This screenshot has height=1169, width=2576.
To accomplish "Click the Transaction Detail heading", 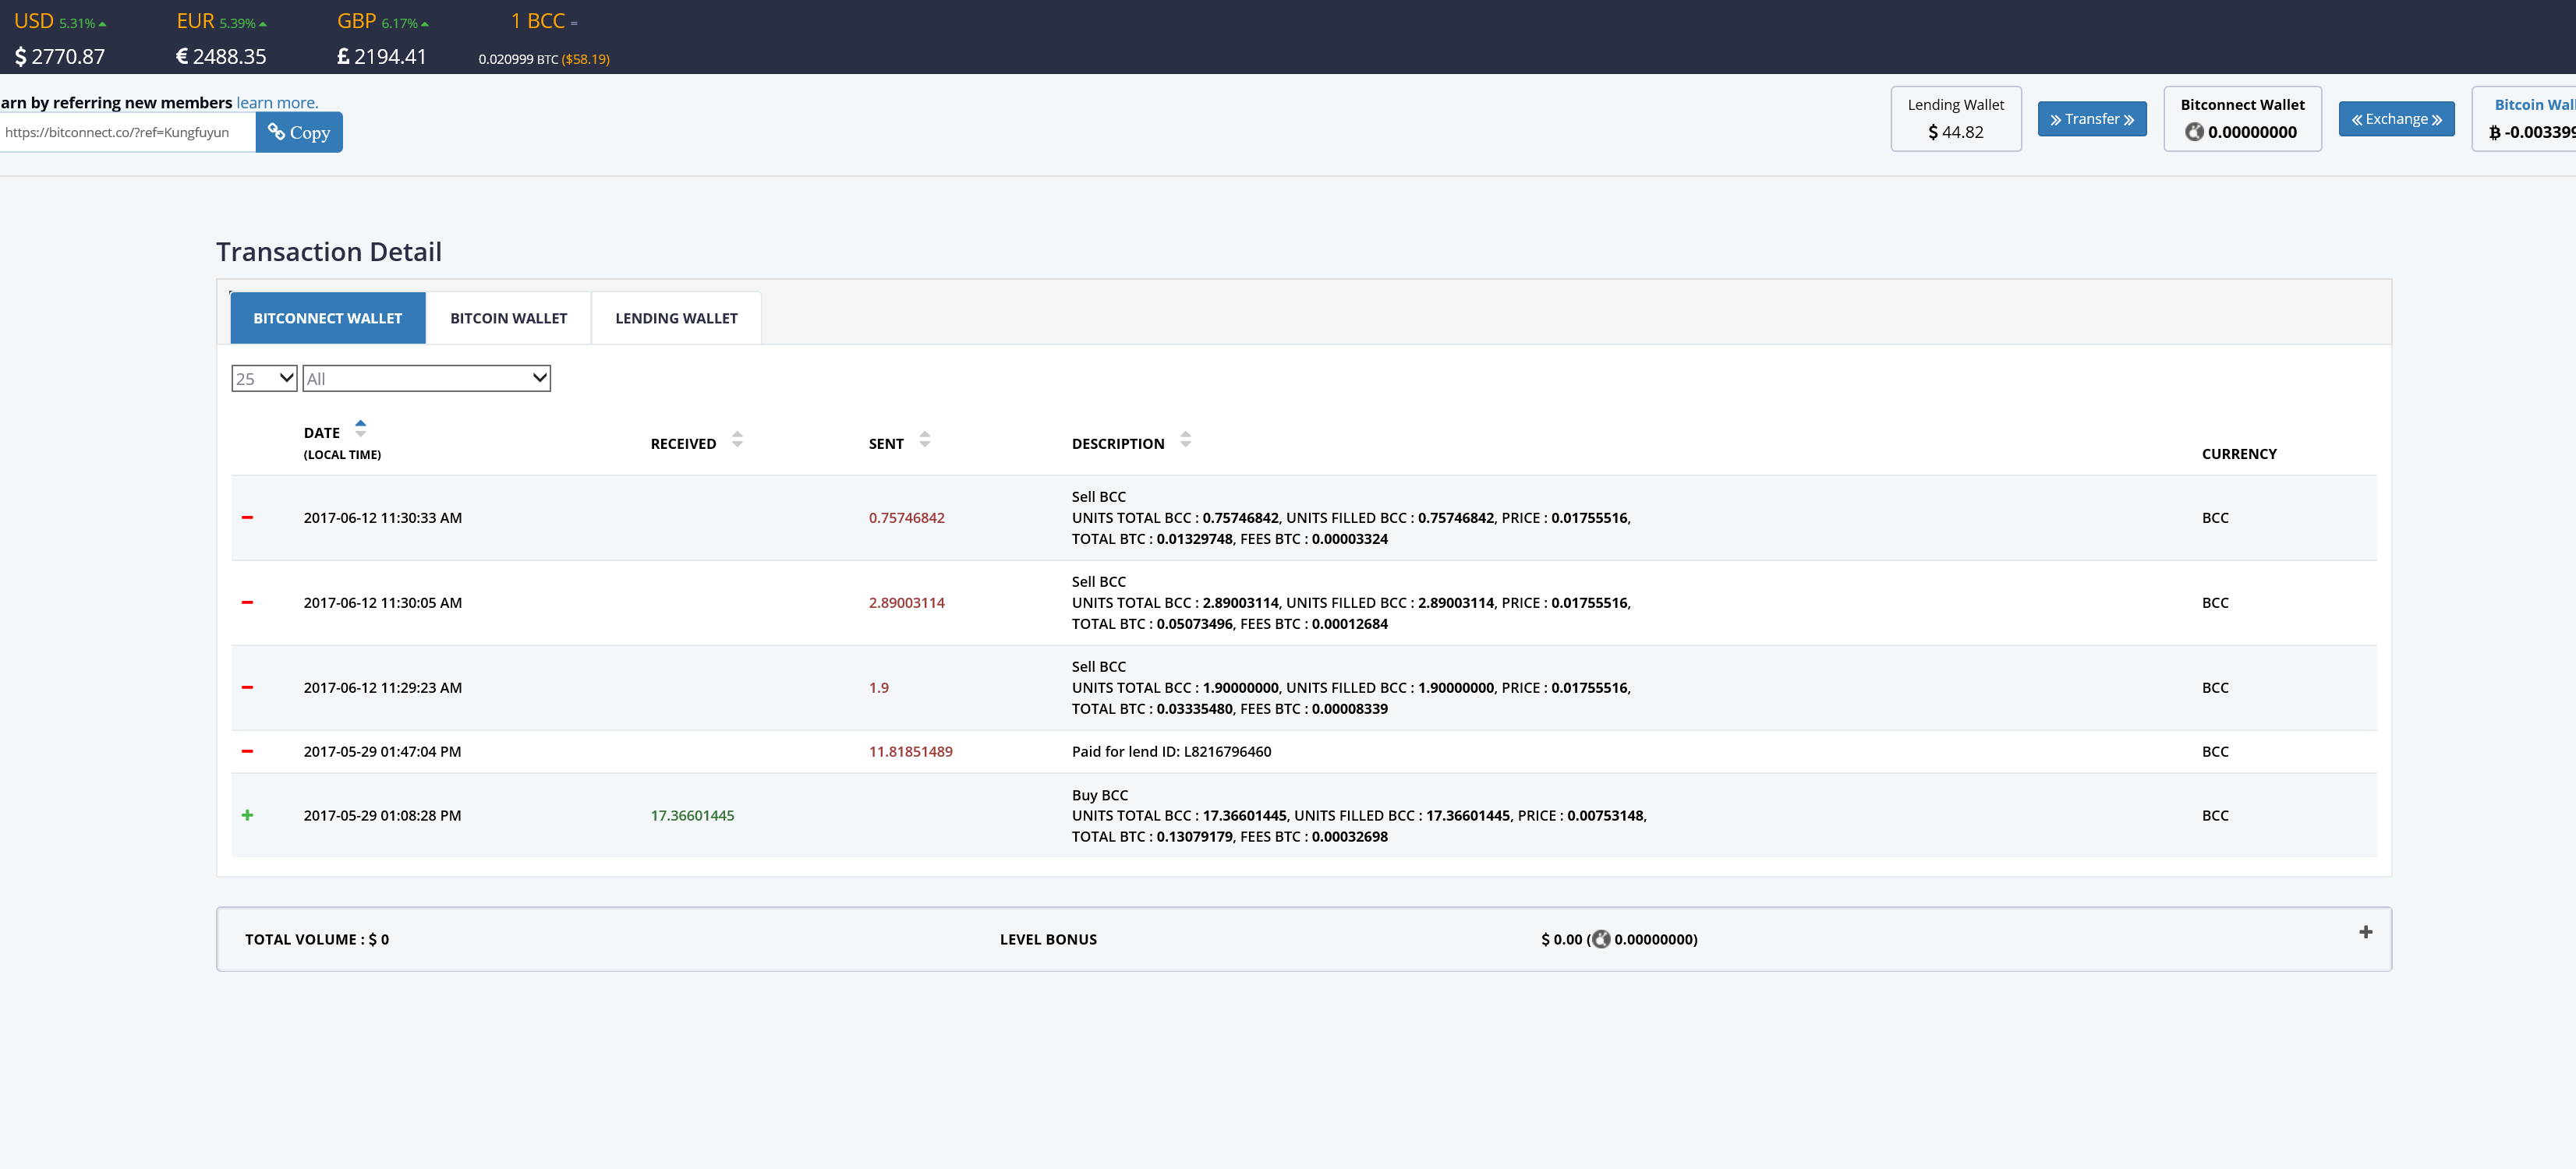I will pyautogui.click(x=329, y=252).
